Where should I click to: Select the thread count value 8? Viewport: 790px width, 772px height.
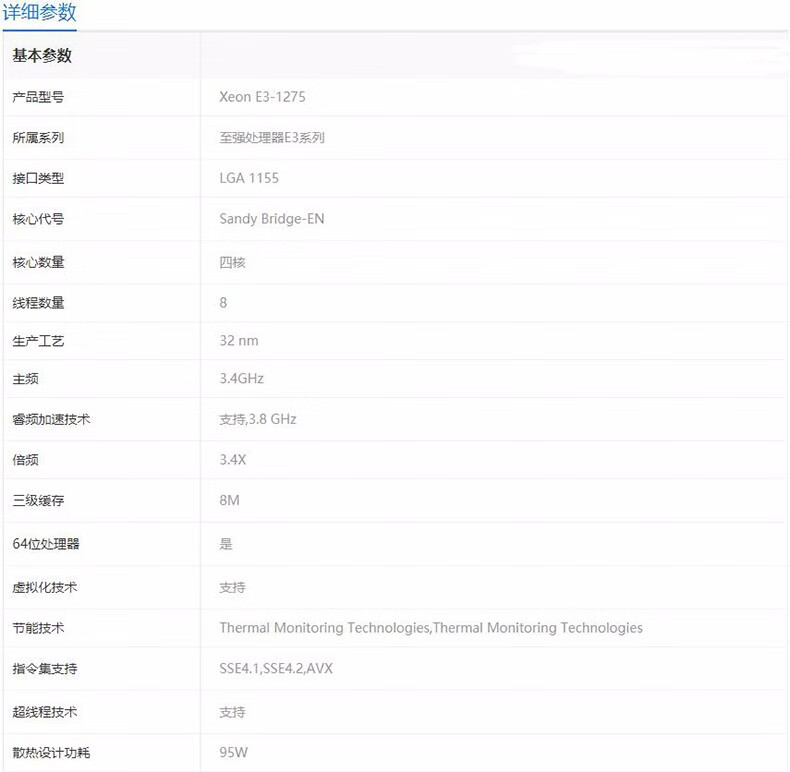click(223, 302)
